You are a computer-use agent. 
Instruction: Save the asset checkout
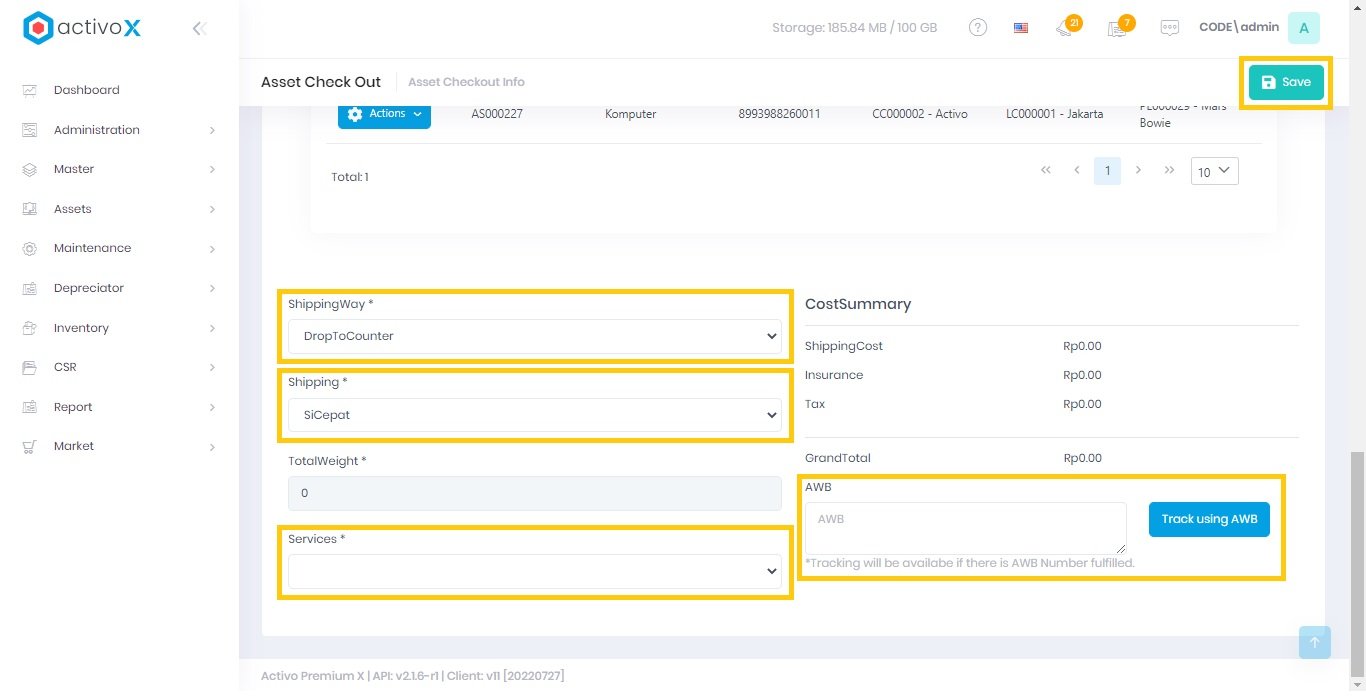tap(1285, 82)
